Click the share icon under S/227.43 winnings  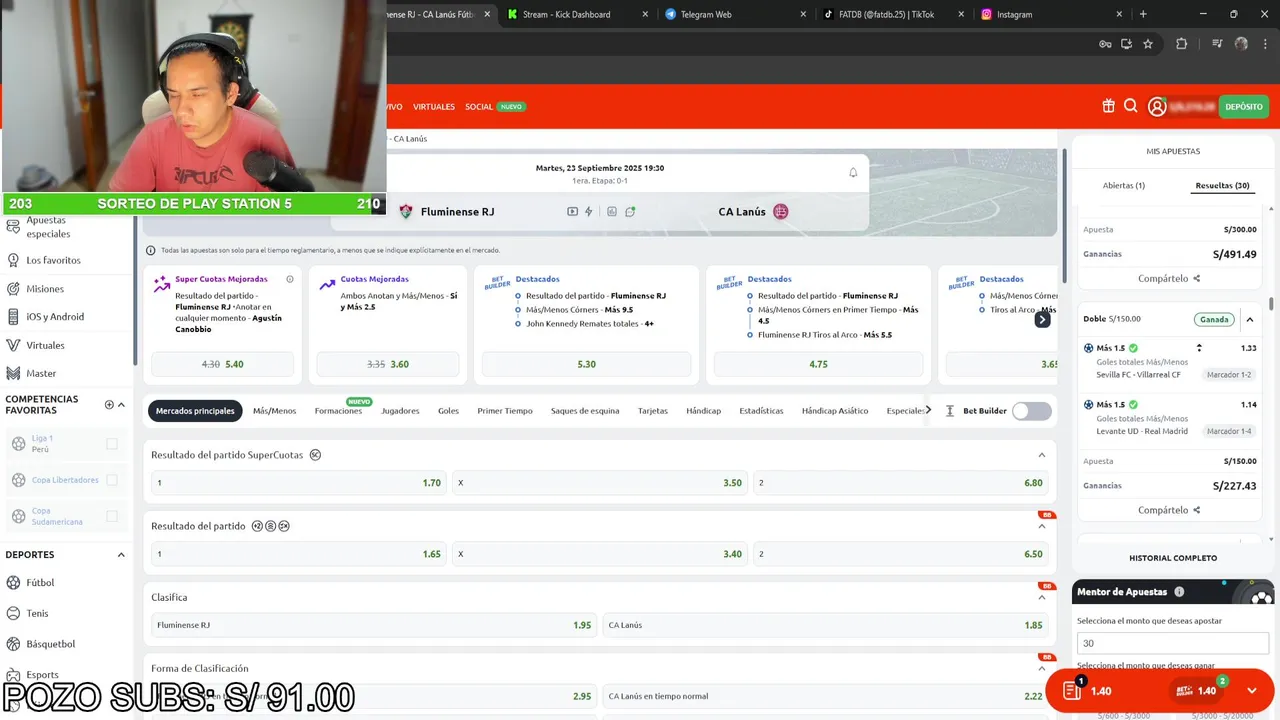(x=1197, y=510)
